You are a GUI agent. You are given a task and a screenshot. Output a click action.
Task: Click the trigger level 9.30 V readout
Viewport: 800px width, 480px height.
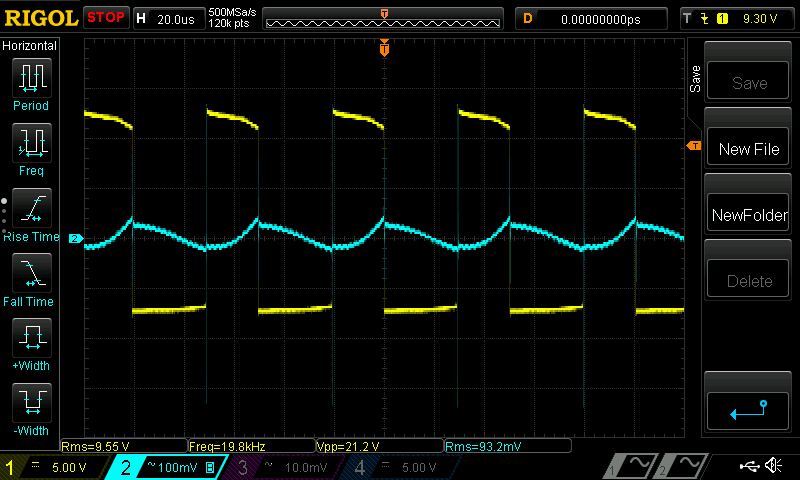pyautogui.click(x=760, y=19)
